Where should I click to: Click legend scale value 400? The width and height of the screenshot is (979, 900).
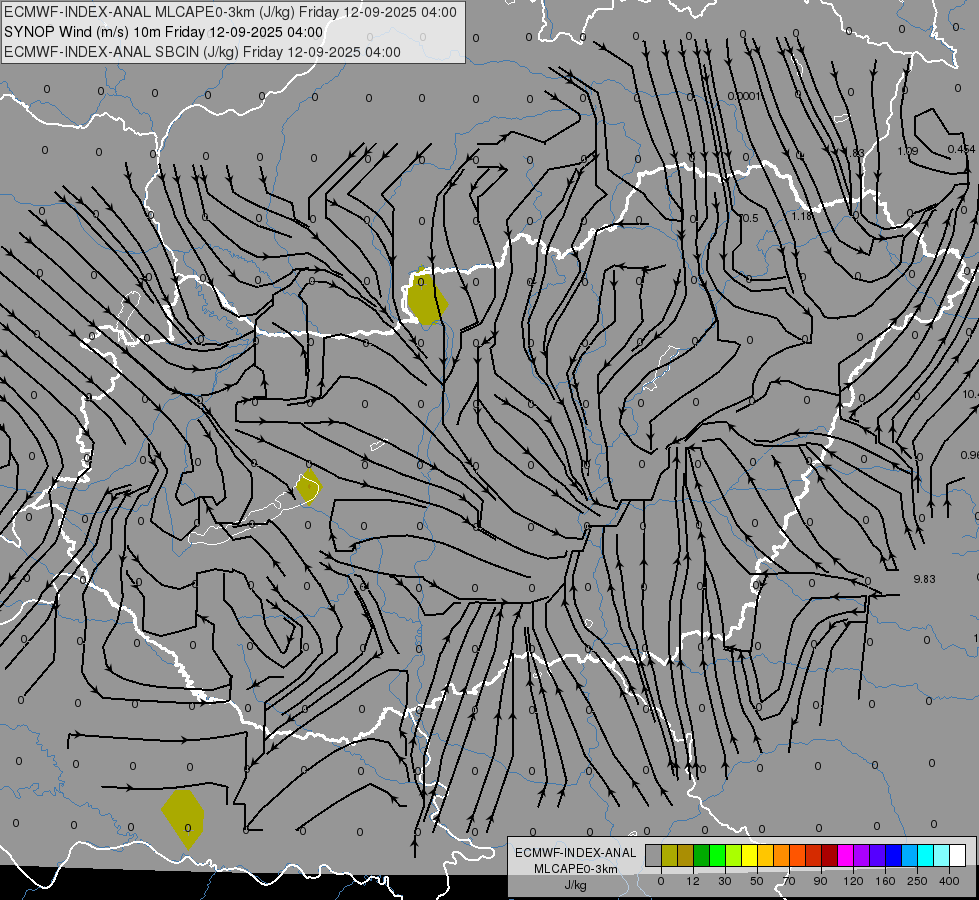point(949,881)
